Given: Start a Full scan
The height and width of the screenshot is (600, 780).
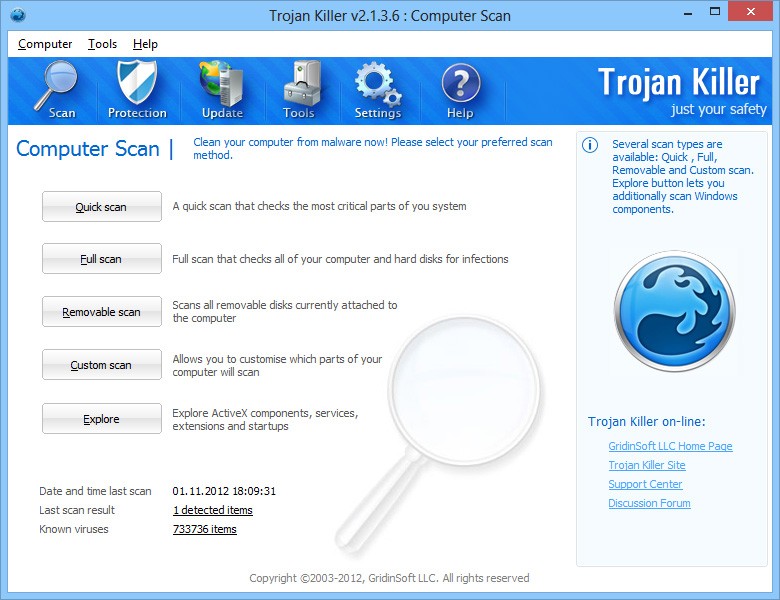Looking at the screenshot, I should (x=101, y=259).
